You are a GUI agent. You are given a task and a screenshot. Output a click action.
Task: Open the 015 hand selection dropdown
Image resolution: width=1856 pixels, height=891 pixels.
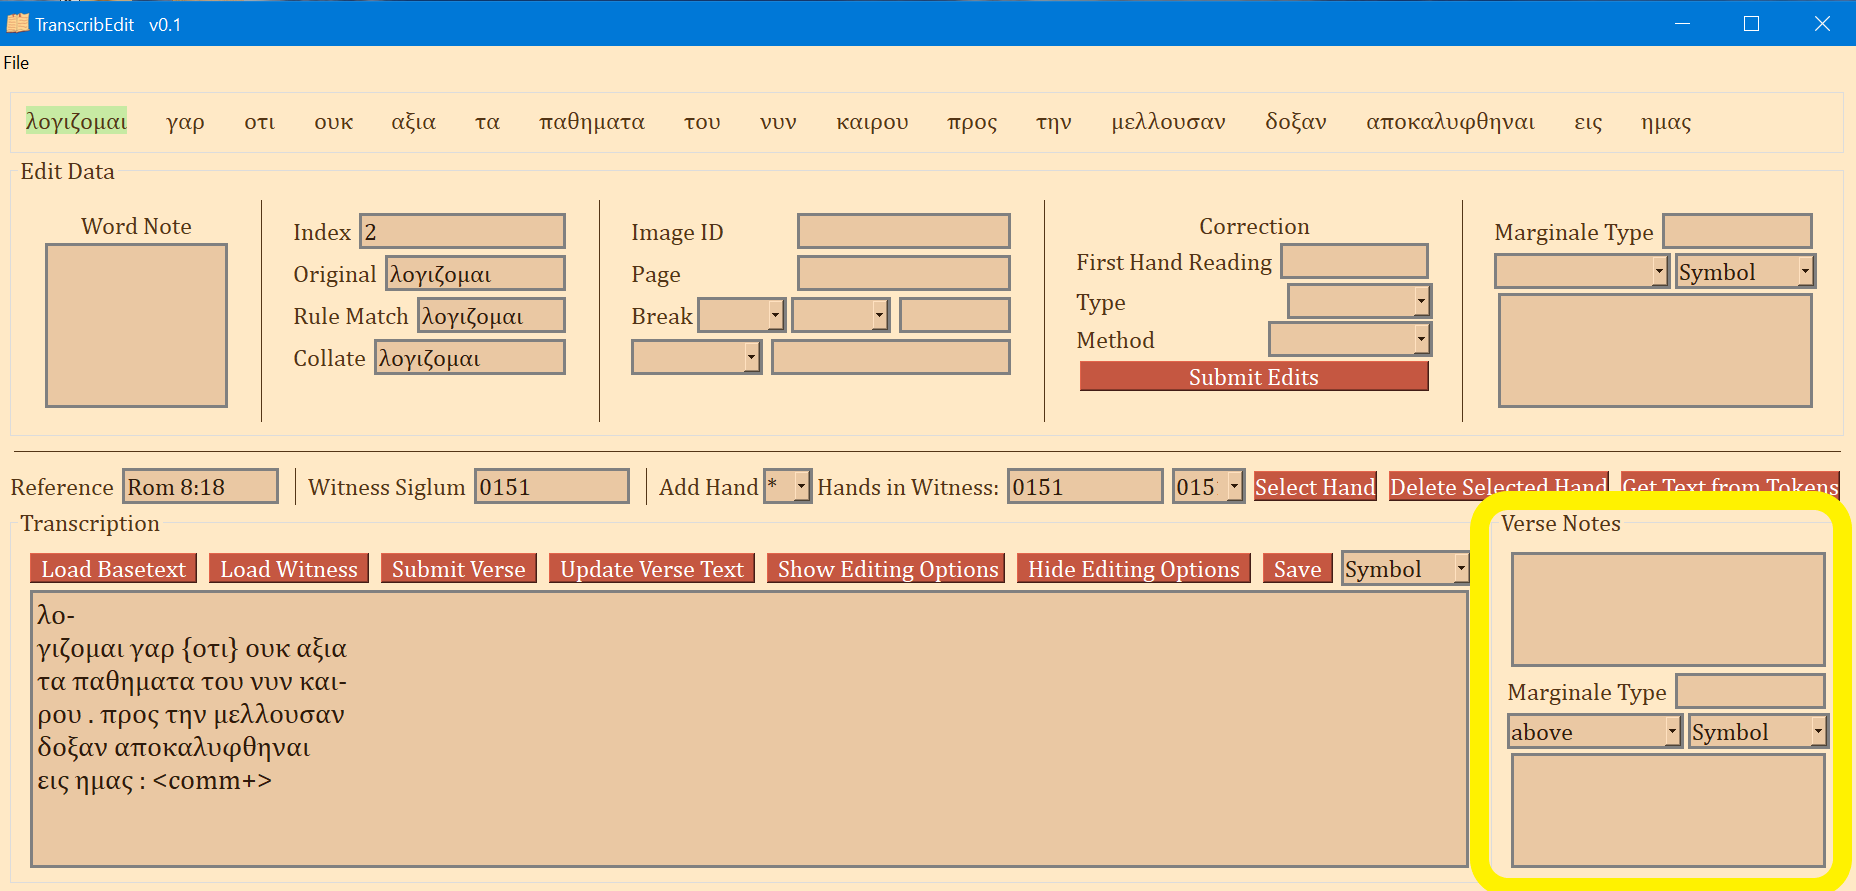[x=1208, y=486]
